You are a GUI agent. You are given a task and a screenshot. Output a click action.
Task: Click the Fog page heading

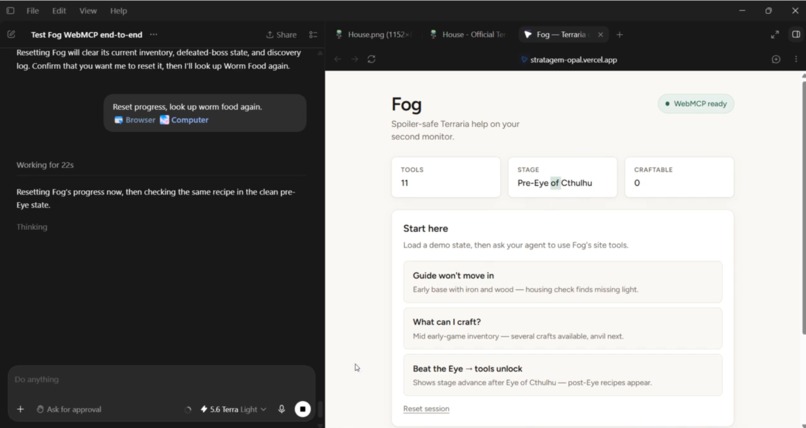coord(406,104)
